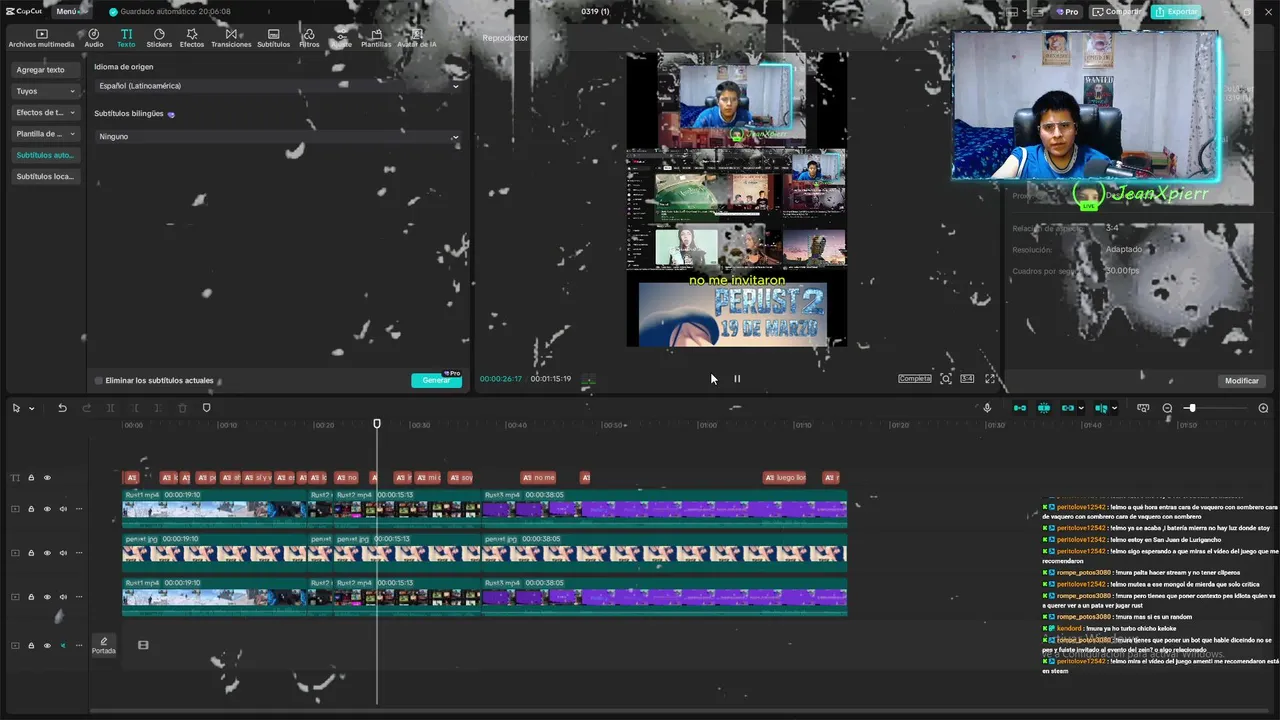Viewport: 1280px width, 720px height.
Task: Click the zoom out timeline magnifier
Action: [1167, 408]
